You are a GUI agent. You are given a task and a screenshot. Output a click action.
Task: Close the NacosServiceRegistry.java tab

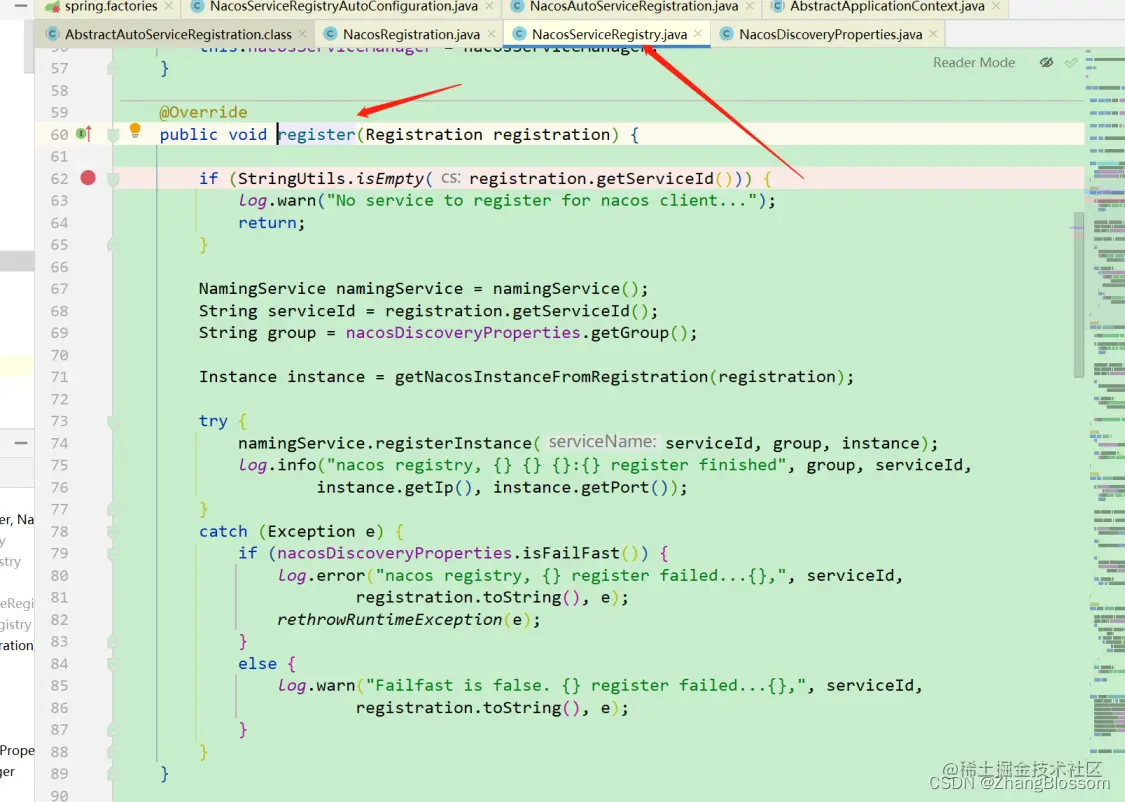coord(697,34)
